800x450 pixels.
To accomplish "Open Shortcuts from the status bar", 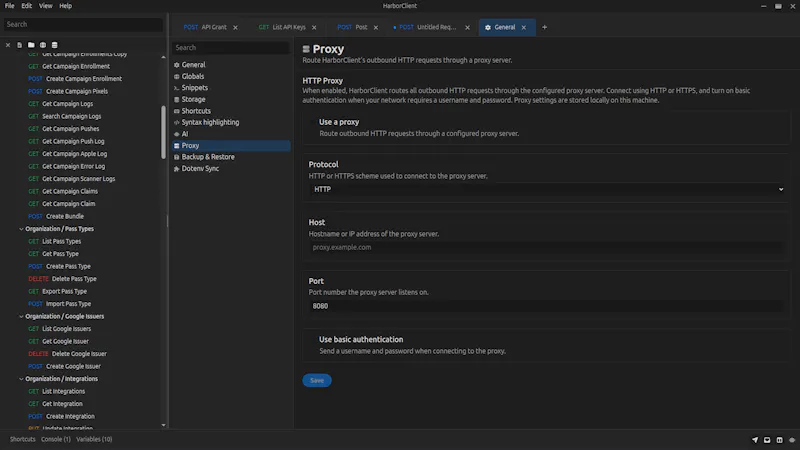I will pyautogui.click(x=22, y=439).
